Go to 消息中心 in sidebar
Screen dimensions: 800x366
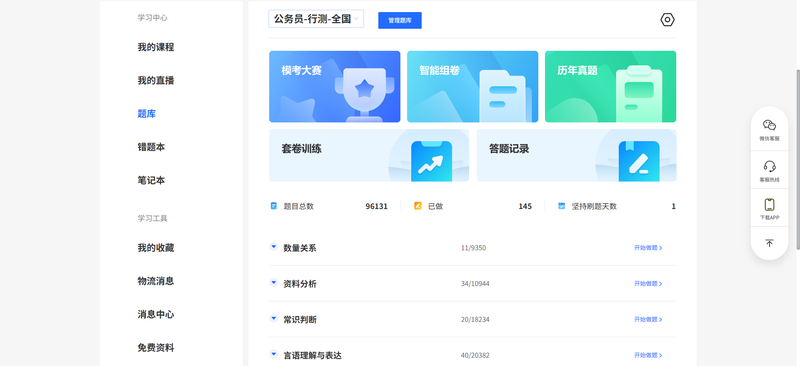156,314
